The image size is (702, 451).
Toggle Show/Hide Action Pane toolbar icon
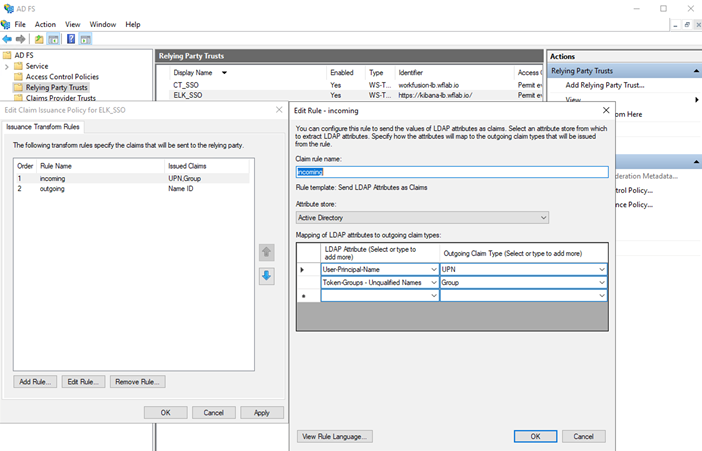86,39
